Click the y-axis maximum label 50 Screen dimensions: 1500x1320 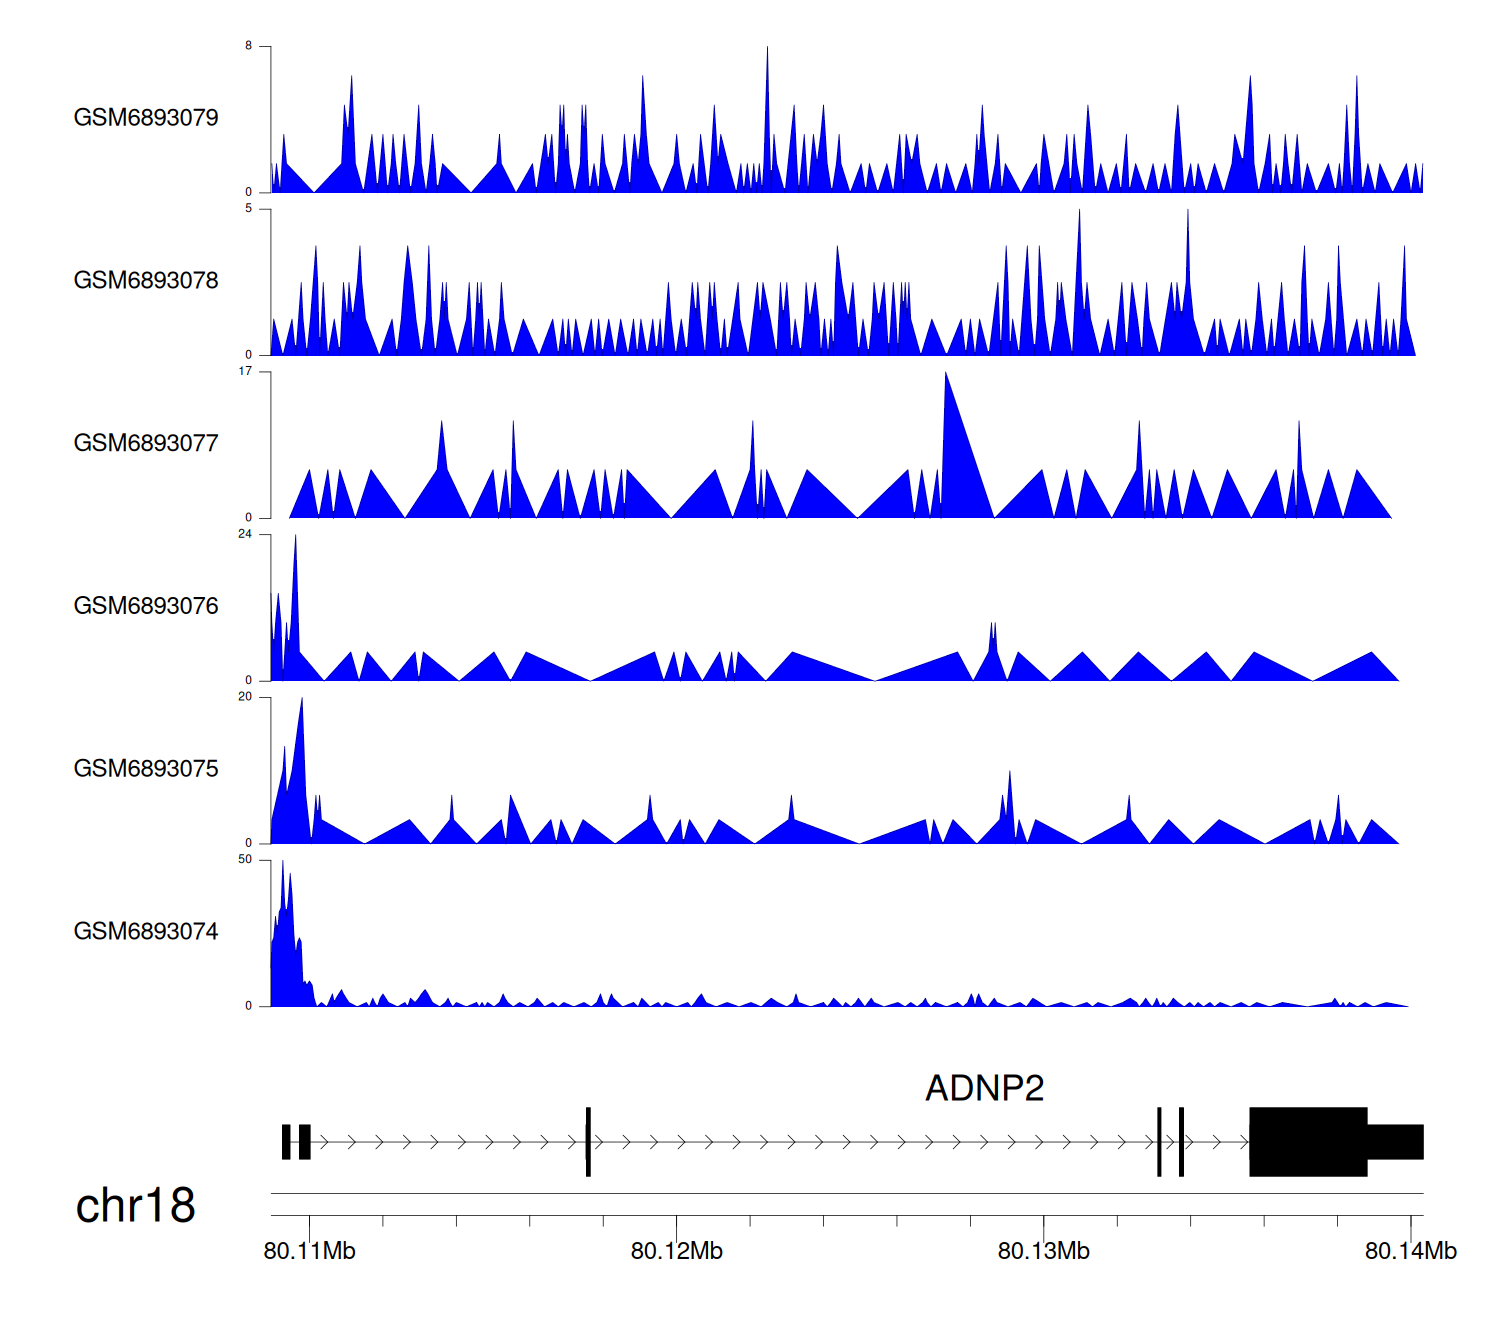[245, 860]
